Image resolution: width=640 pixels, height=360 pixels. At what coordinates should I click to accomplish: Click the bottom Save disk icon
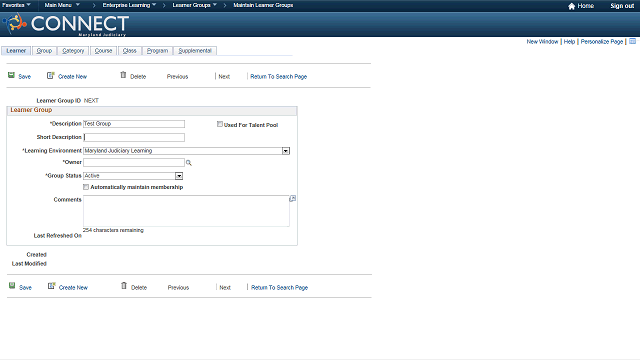pos(12,286)
